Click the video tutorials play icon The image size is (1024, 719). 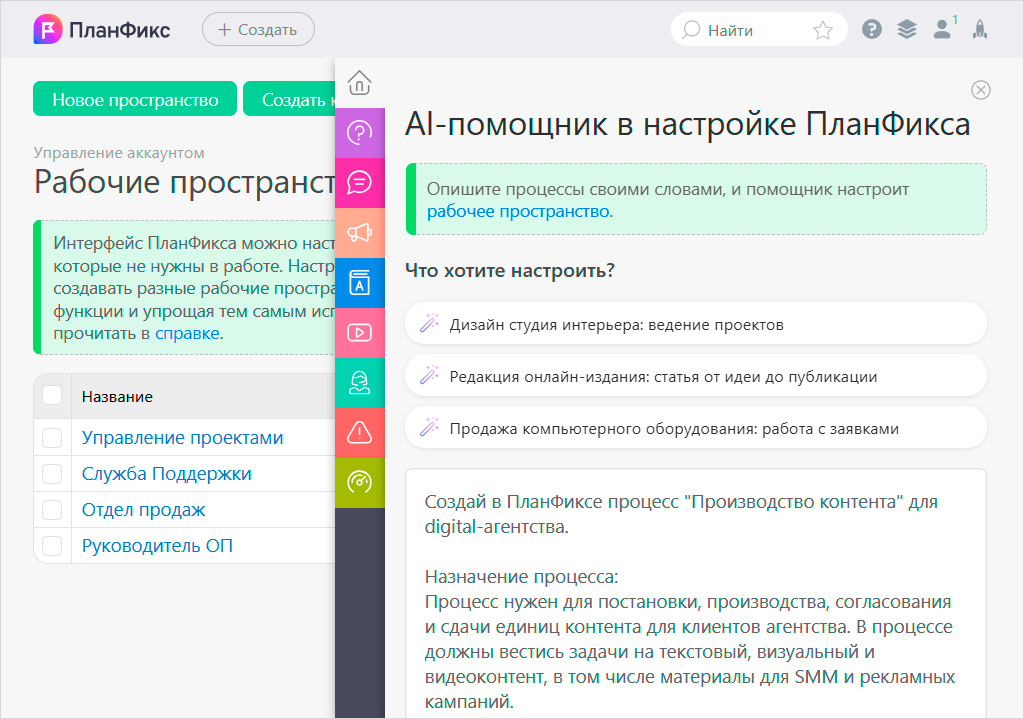360,333
